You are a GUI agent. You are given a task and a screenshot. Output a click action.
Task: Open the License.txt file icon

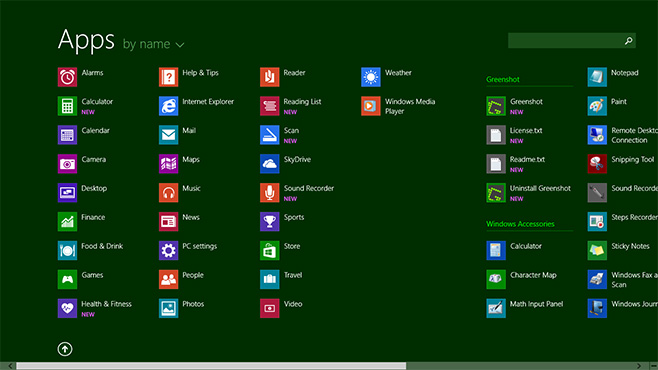click(x=496, y=135)
